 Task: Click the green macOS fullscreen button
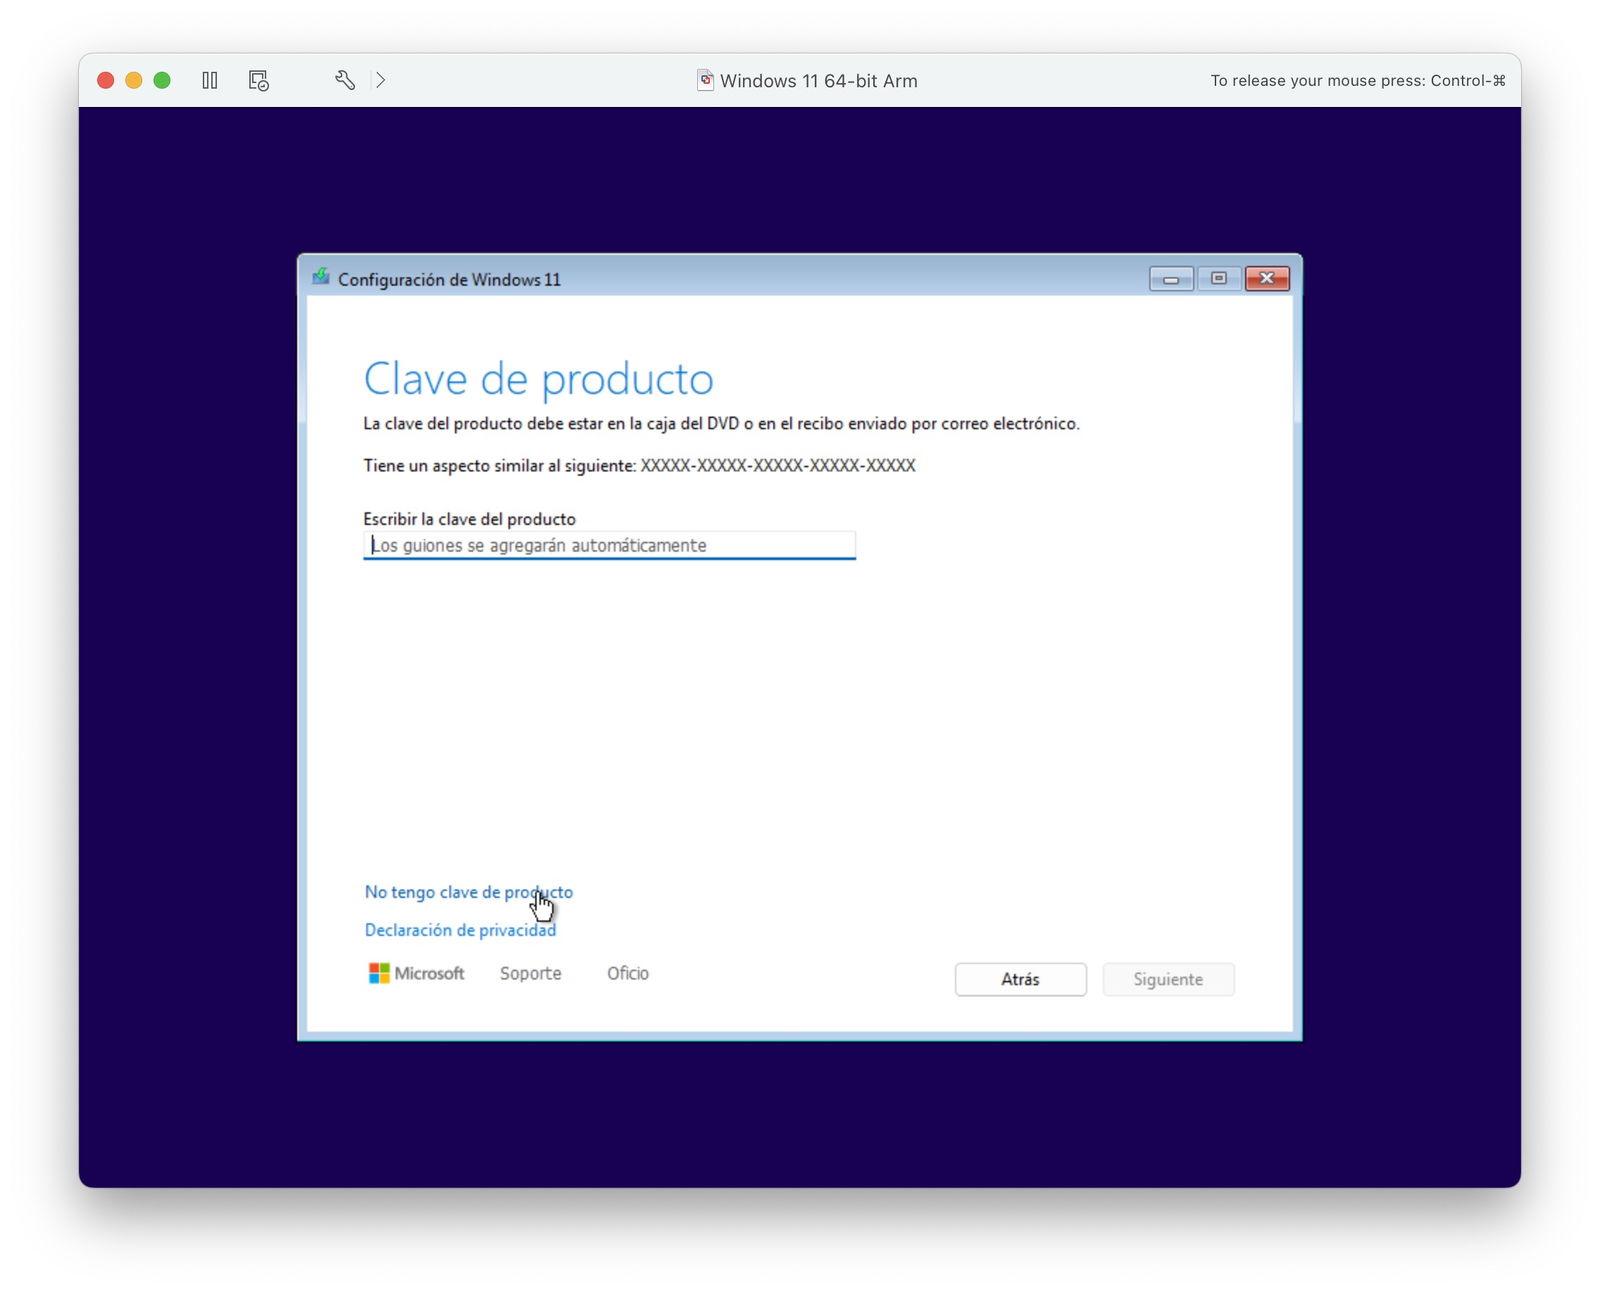(162, 80)
